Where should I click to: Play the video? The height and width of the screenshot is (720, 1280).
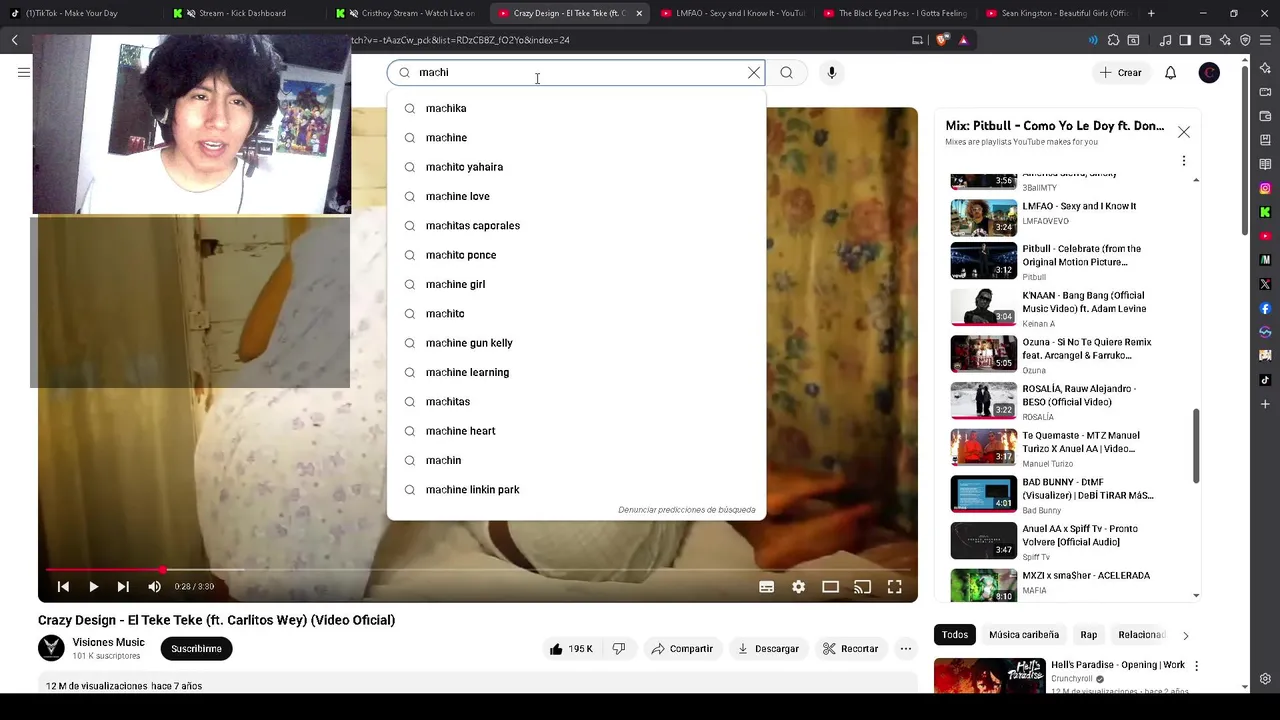pos(93,587)
